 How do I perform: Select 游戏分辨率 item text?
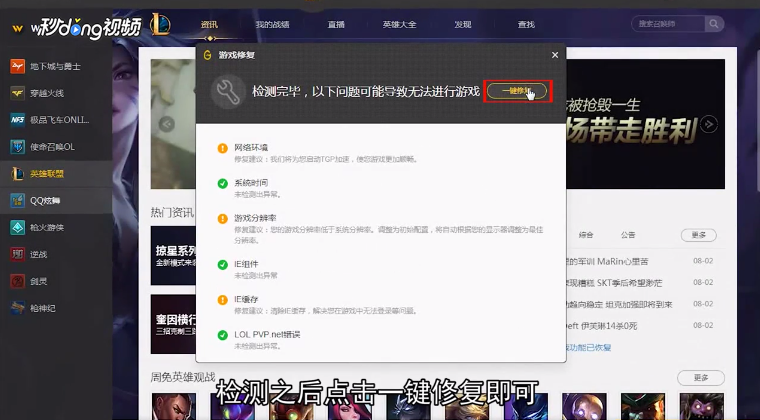(x=255, y=218)
